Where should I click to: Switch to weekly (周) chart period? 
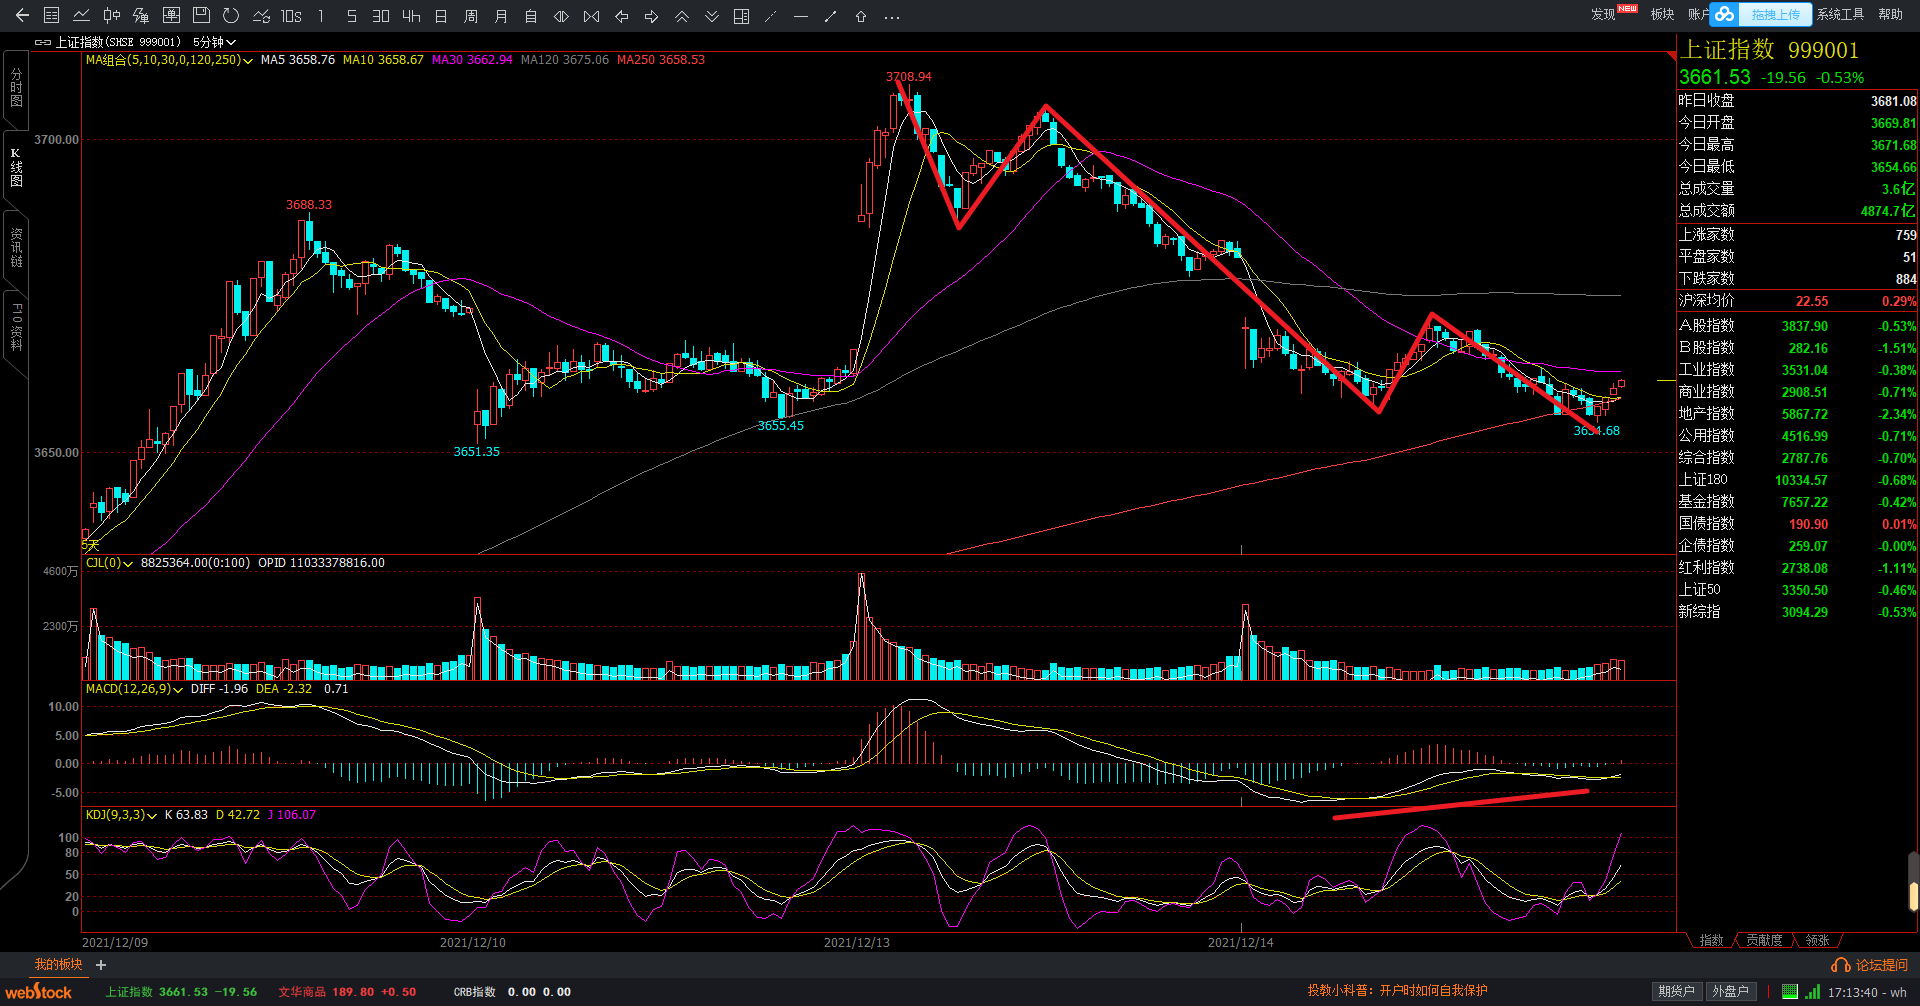[471, 16]
